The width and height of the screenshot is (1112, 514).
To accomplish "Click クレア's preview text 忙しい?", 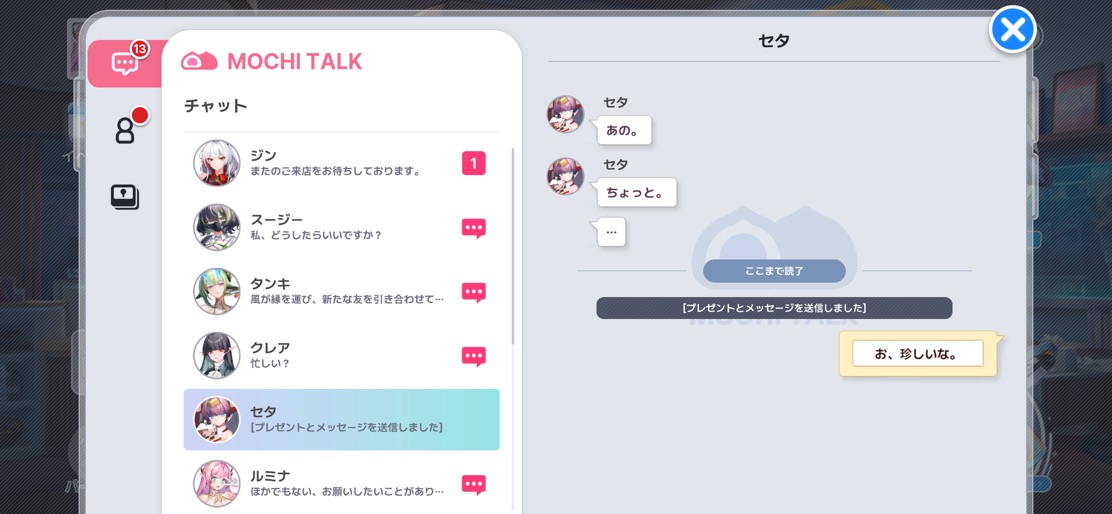I will pos(270,364).
